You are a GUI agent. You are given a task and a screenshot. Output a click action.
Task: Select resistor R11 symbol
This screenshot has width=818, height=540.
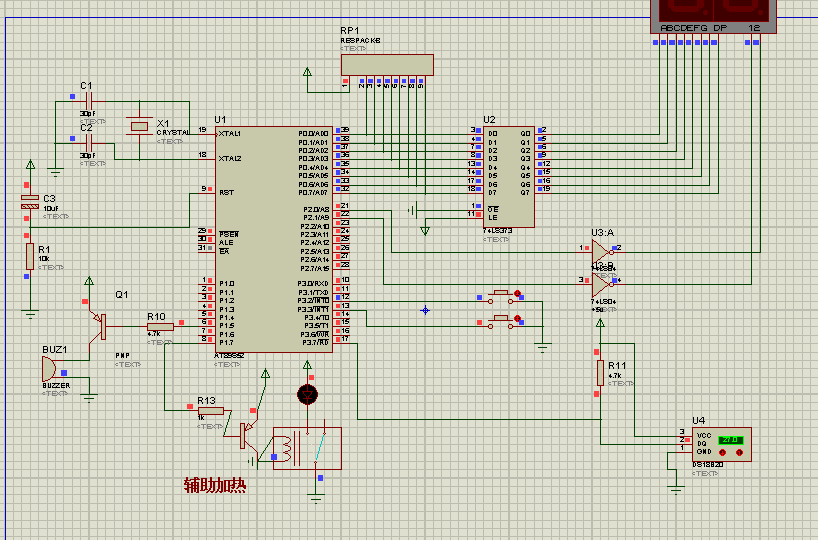click(x=600, y=373)
